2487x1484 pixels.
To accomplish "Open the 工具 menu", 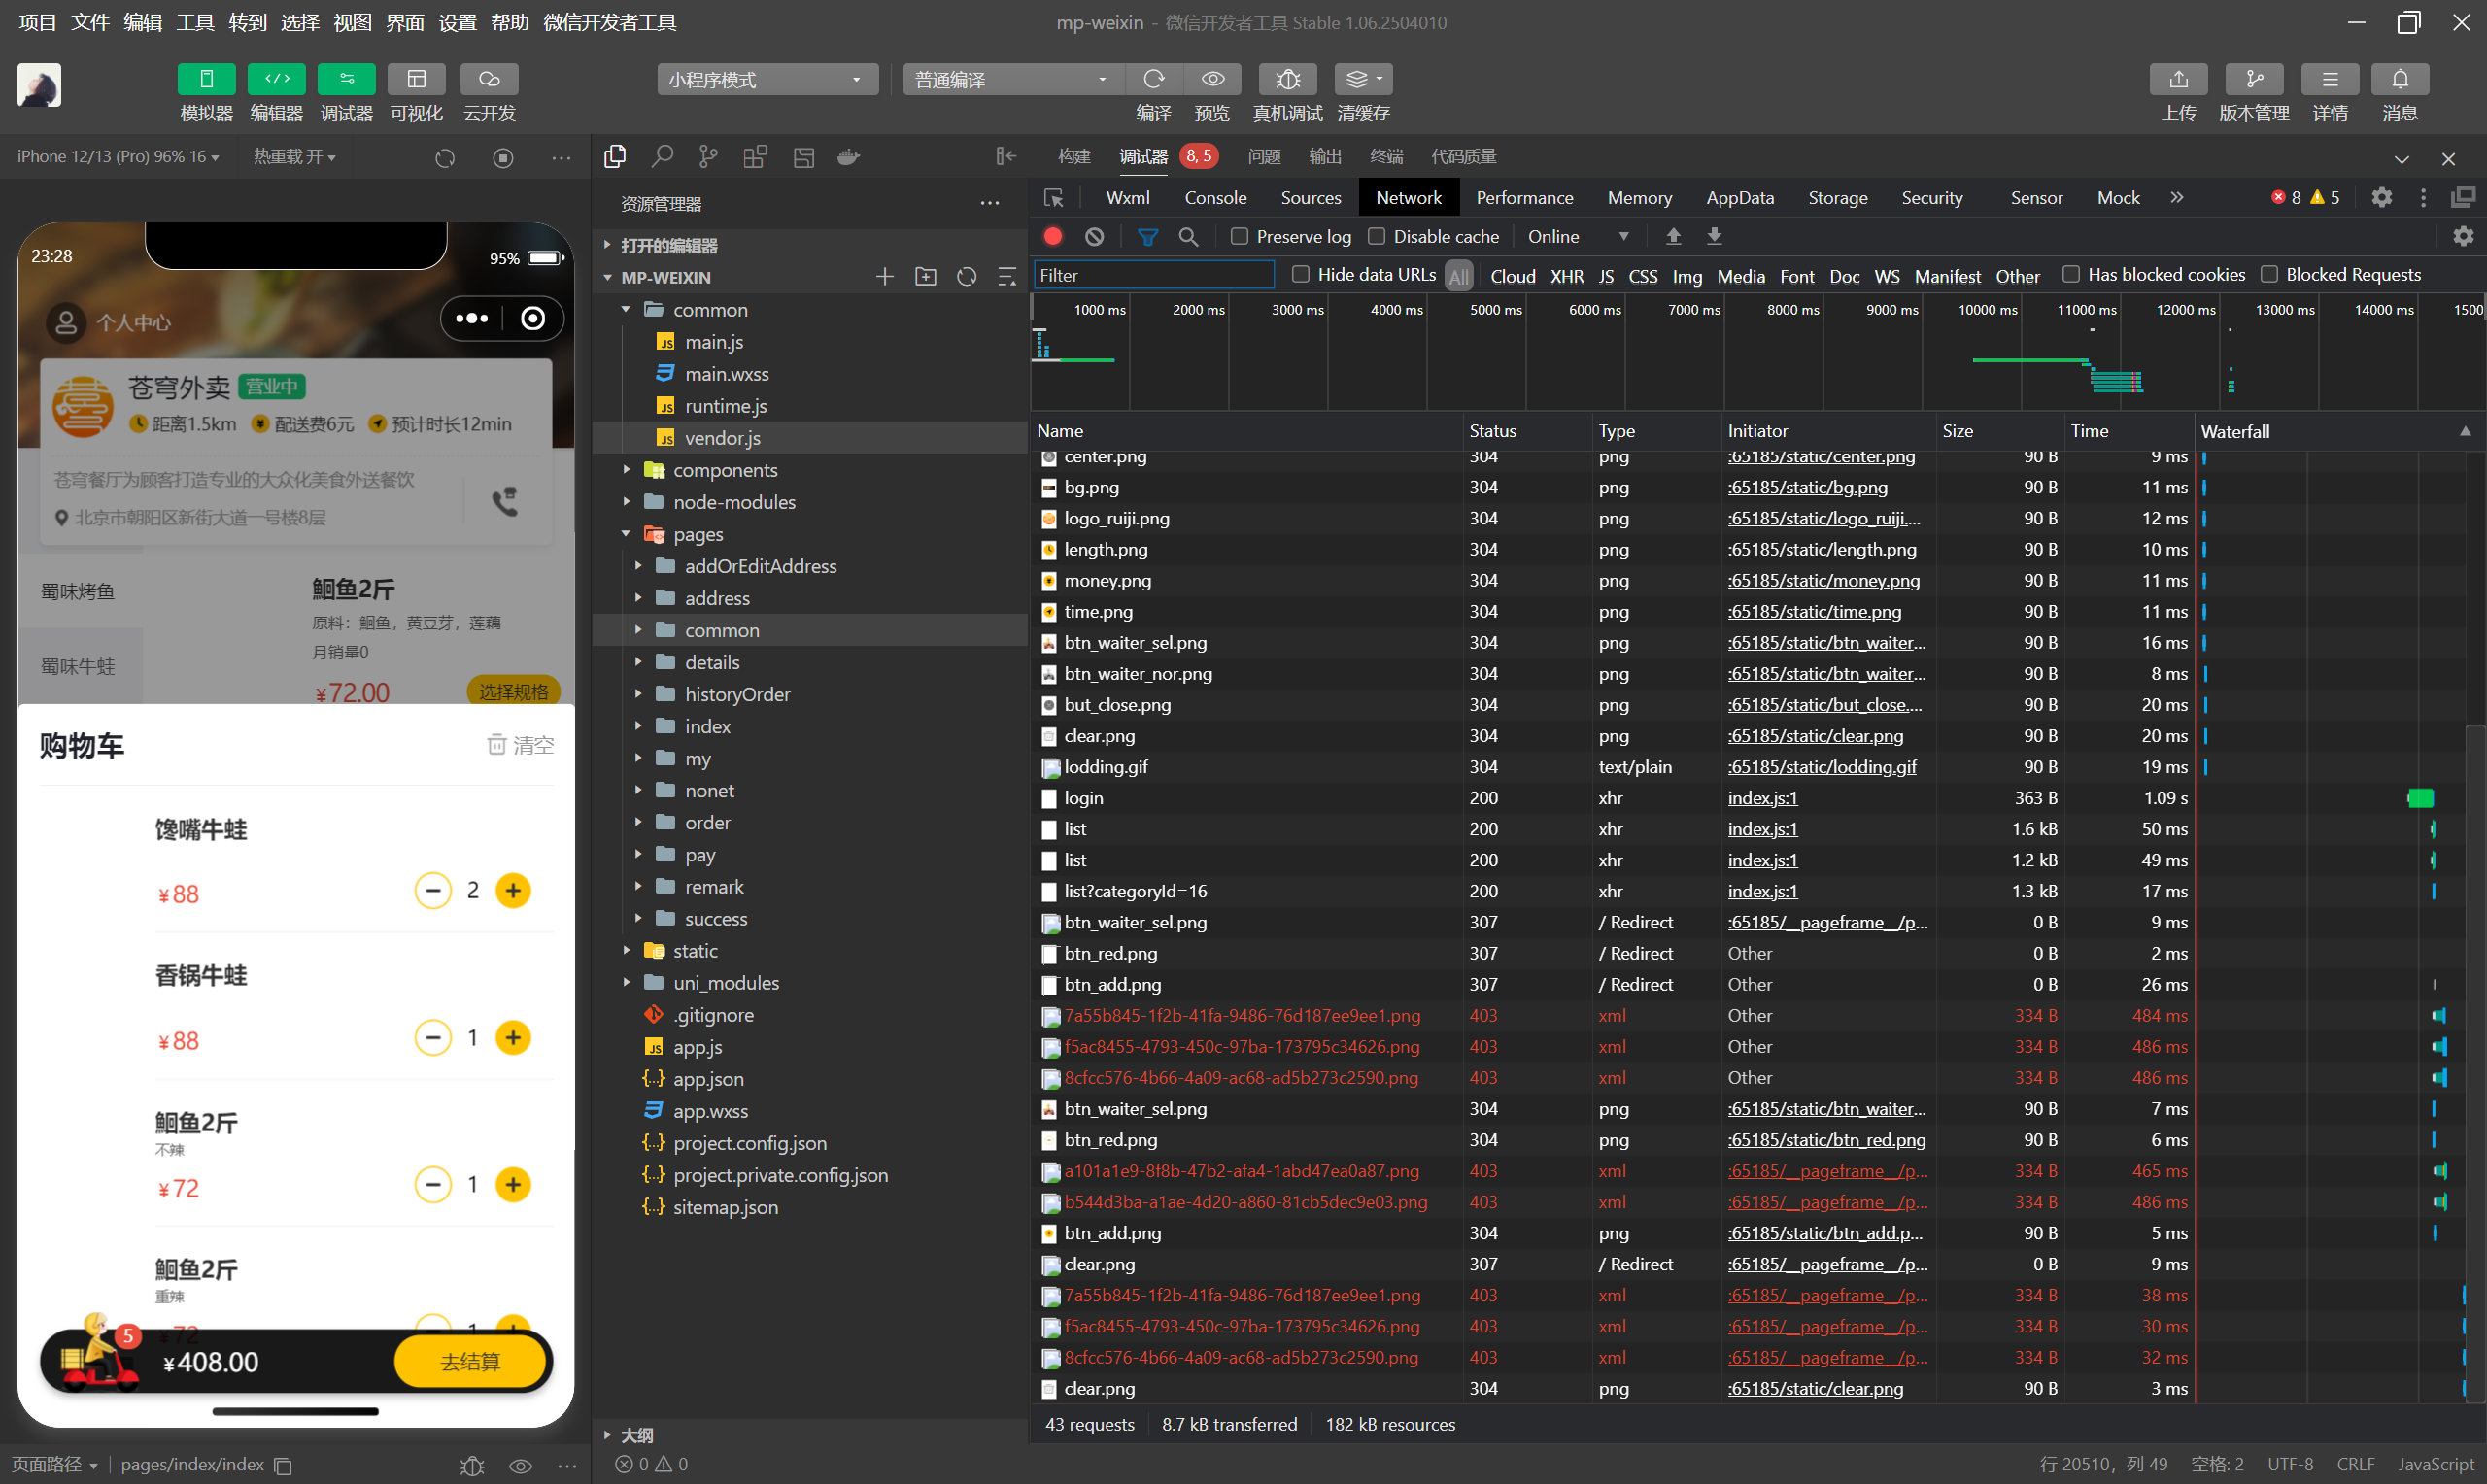I will tap(194, 22).
